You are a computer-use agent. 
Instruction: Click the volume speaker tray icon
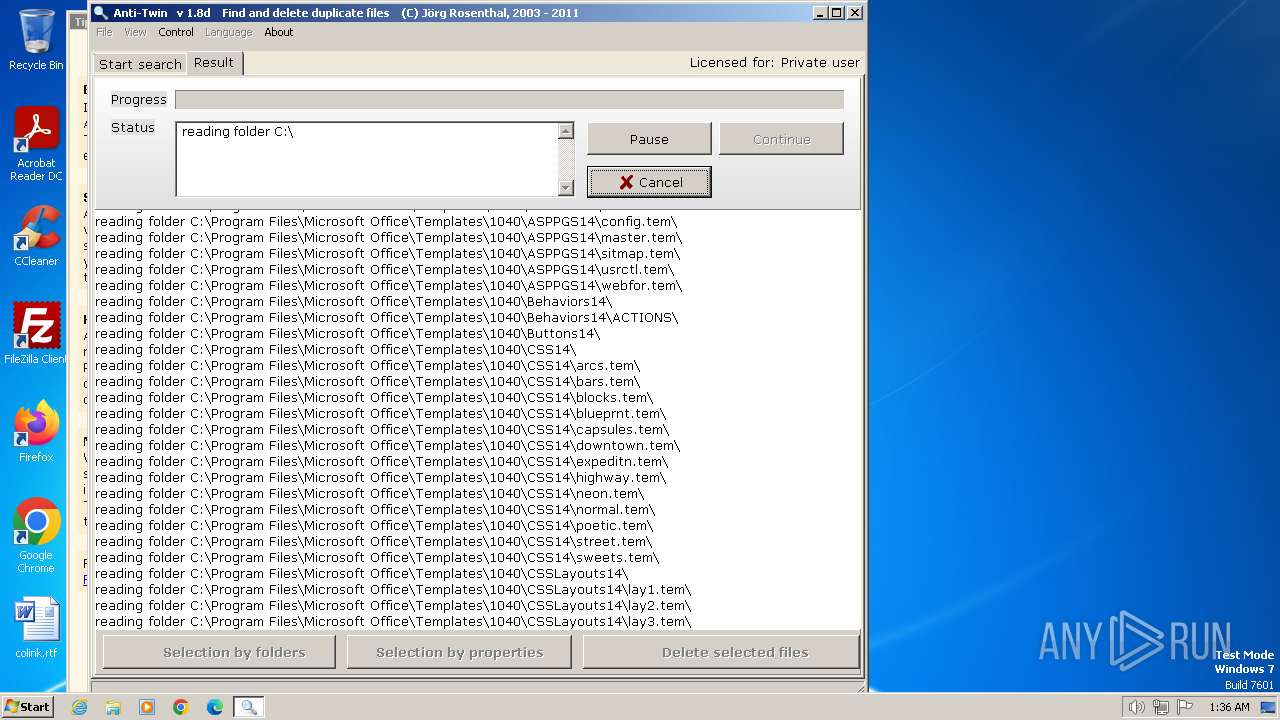tap(1136, 707)
